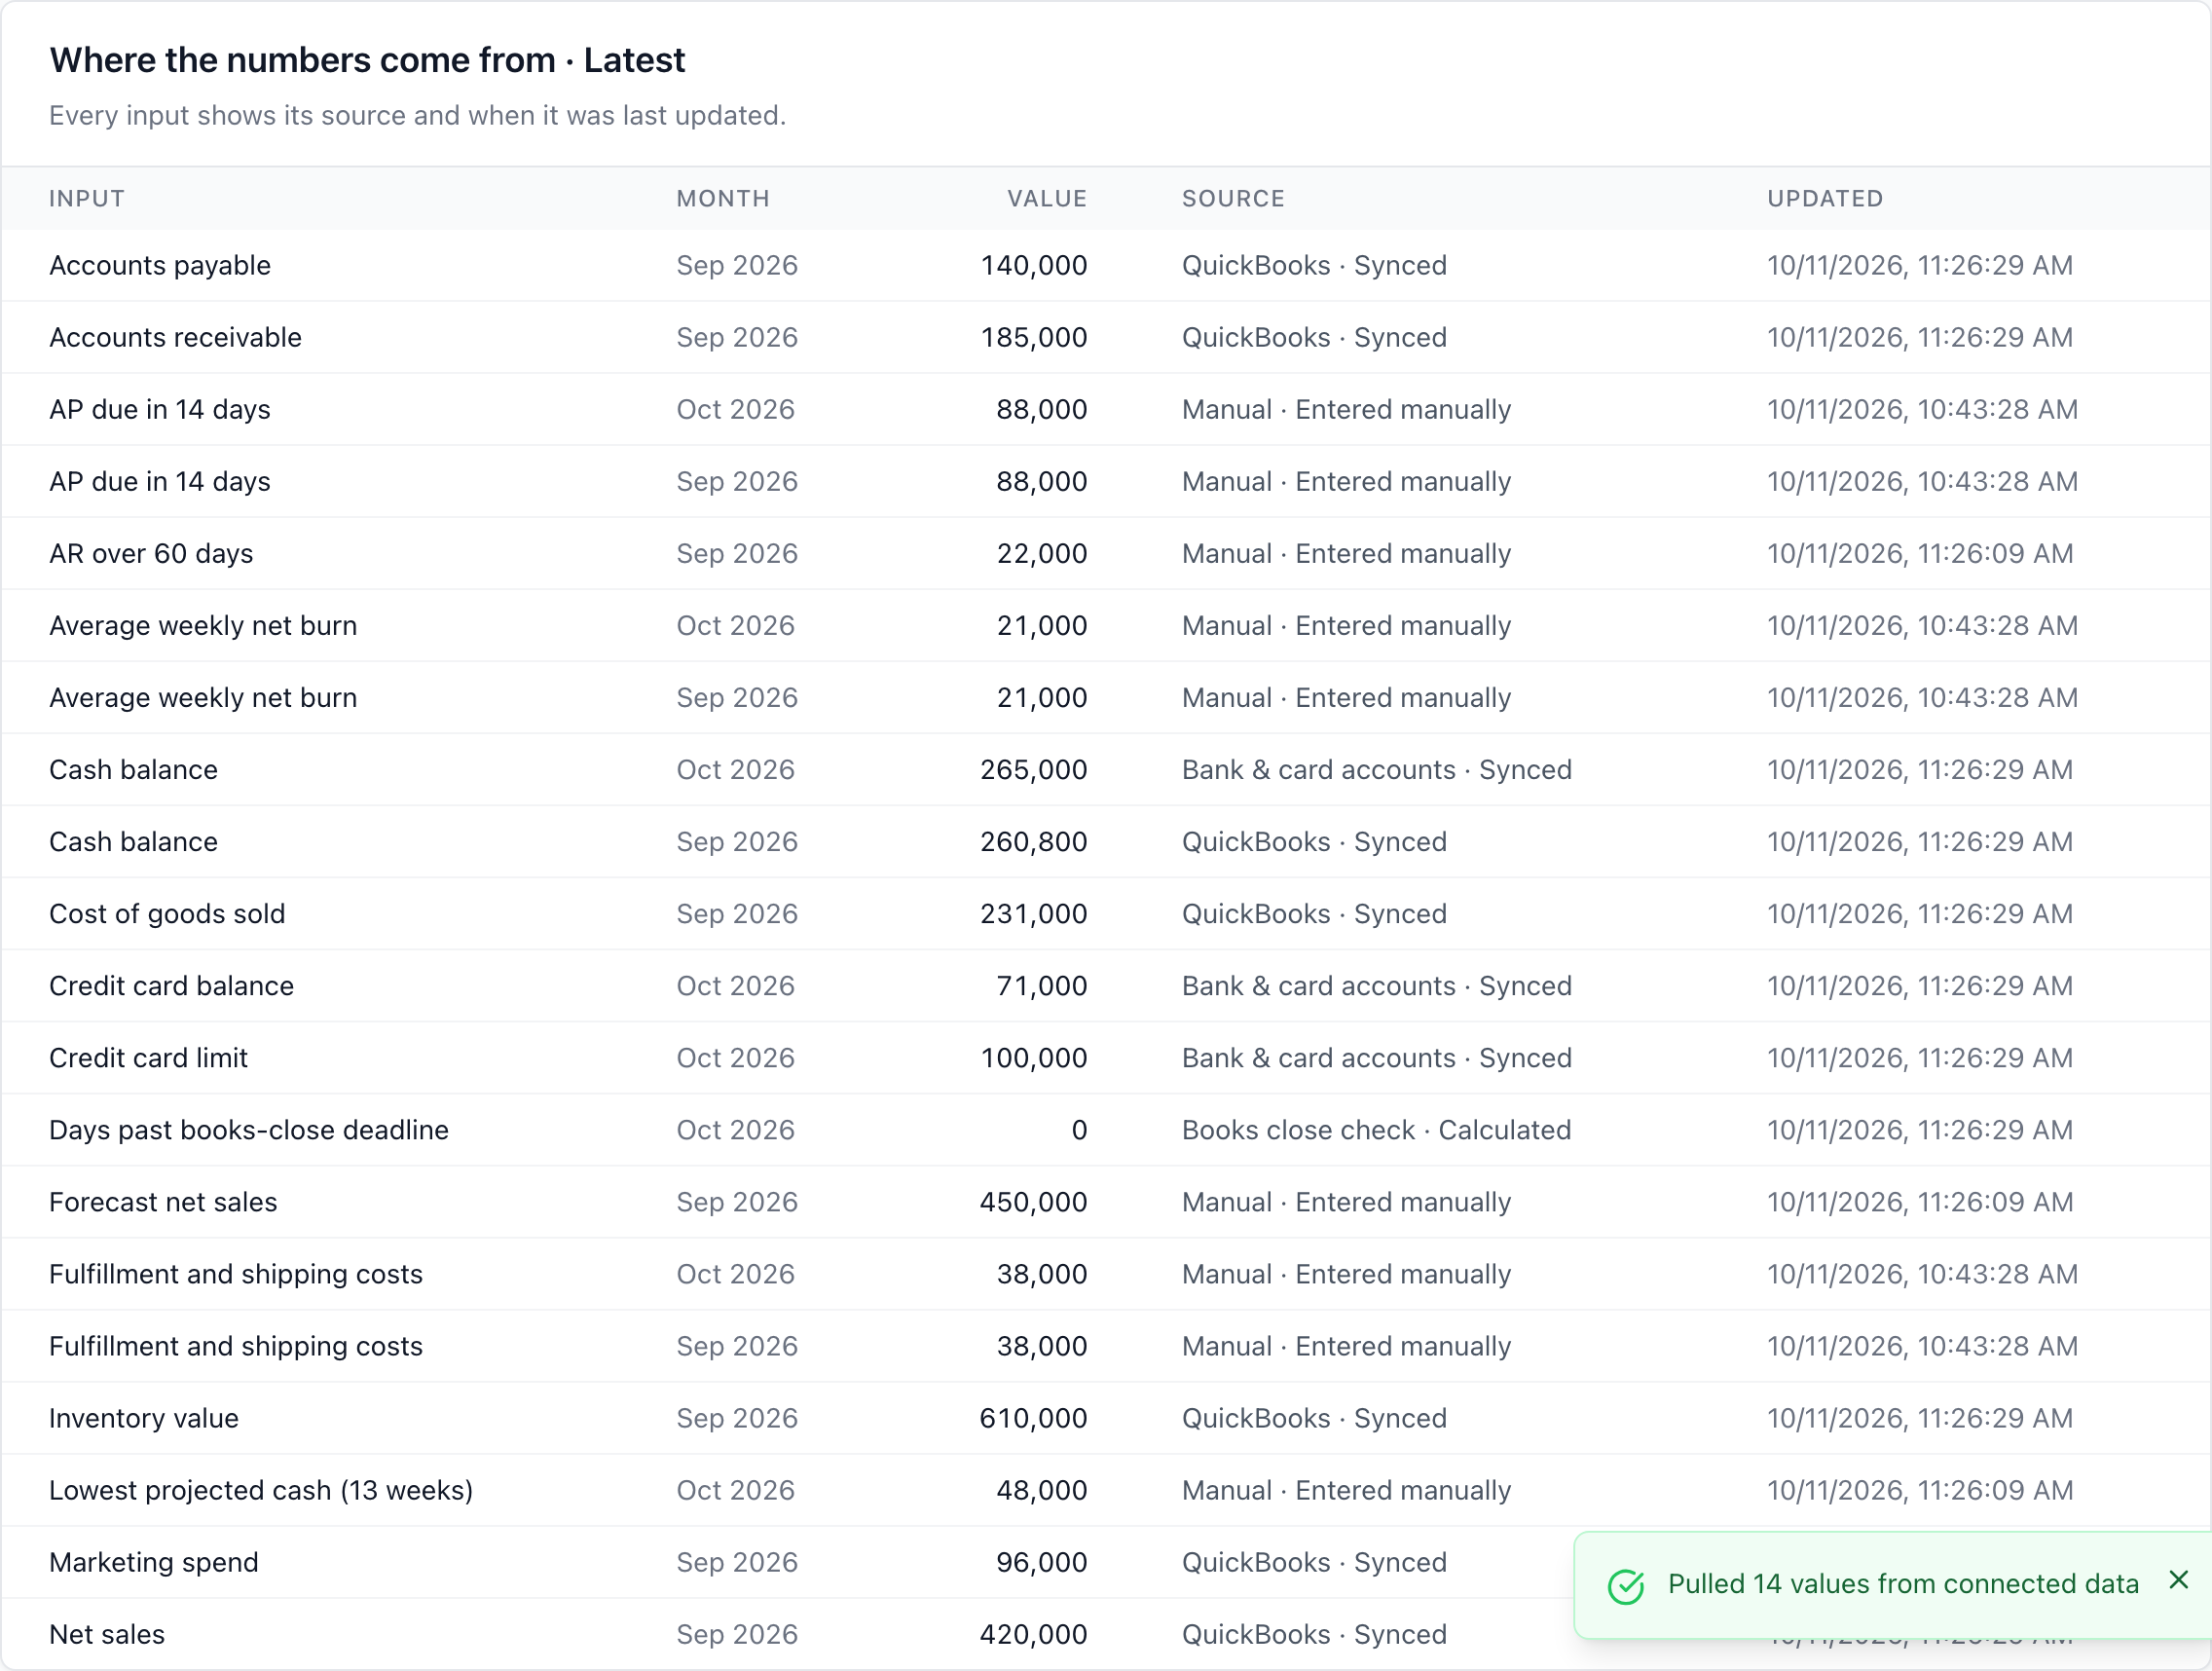Select Lowest projected cash (13 weeks) row

point(1106,1490)
